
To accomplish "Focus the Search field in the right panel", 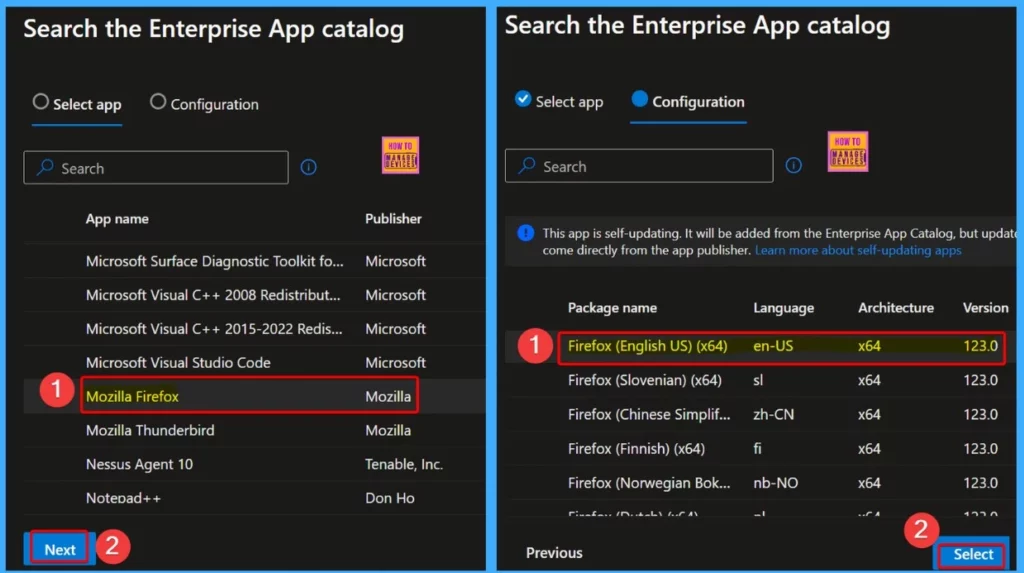I will tap(639, 166).
